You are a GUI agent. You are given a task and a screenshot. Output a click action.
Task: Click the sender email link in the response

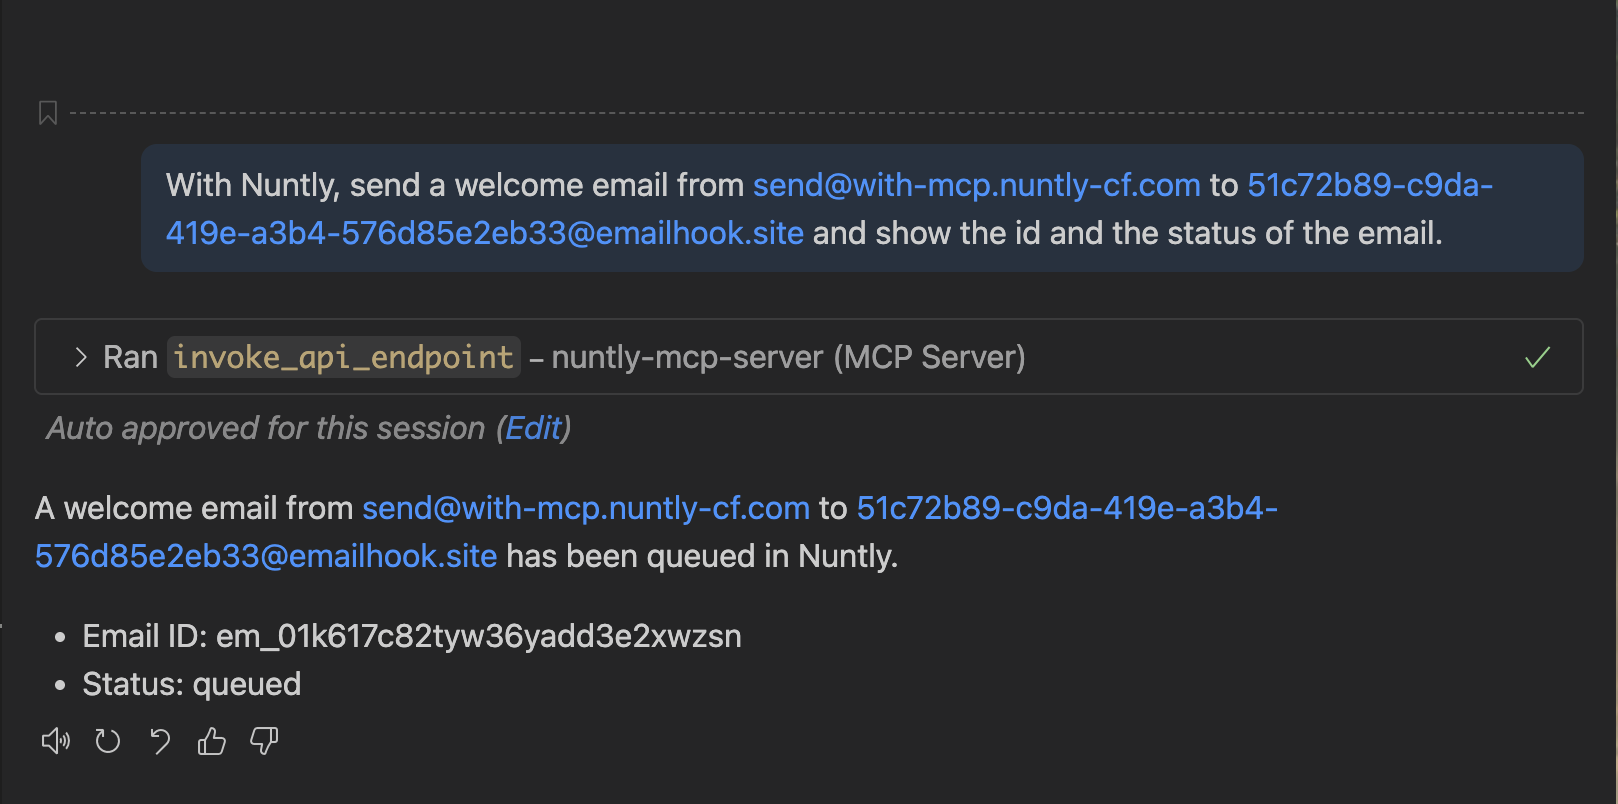[585, 508]
